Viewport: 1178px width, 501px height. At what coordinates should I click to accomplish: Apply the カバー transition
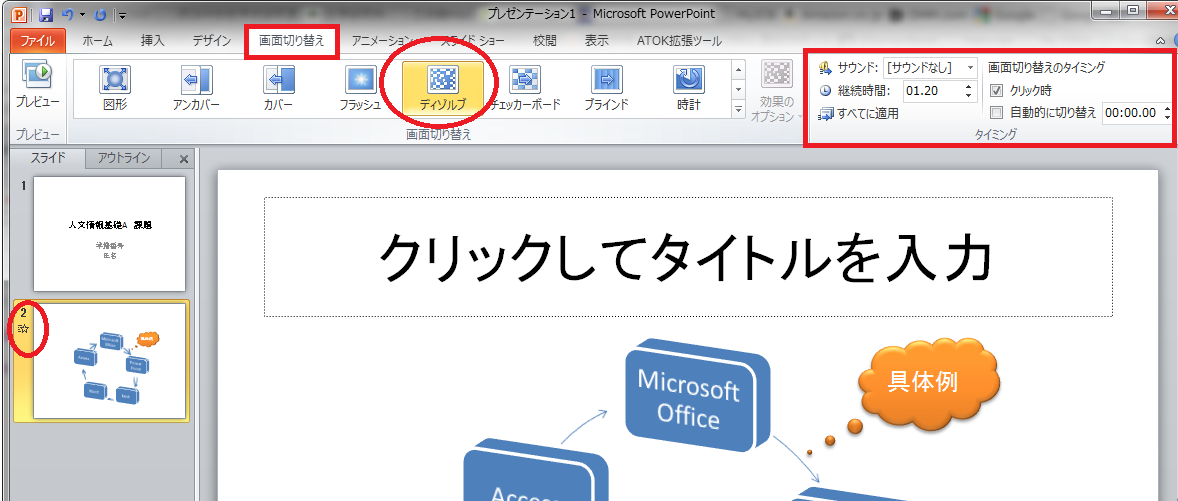(x=278, y=89)
